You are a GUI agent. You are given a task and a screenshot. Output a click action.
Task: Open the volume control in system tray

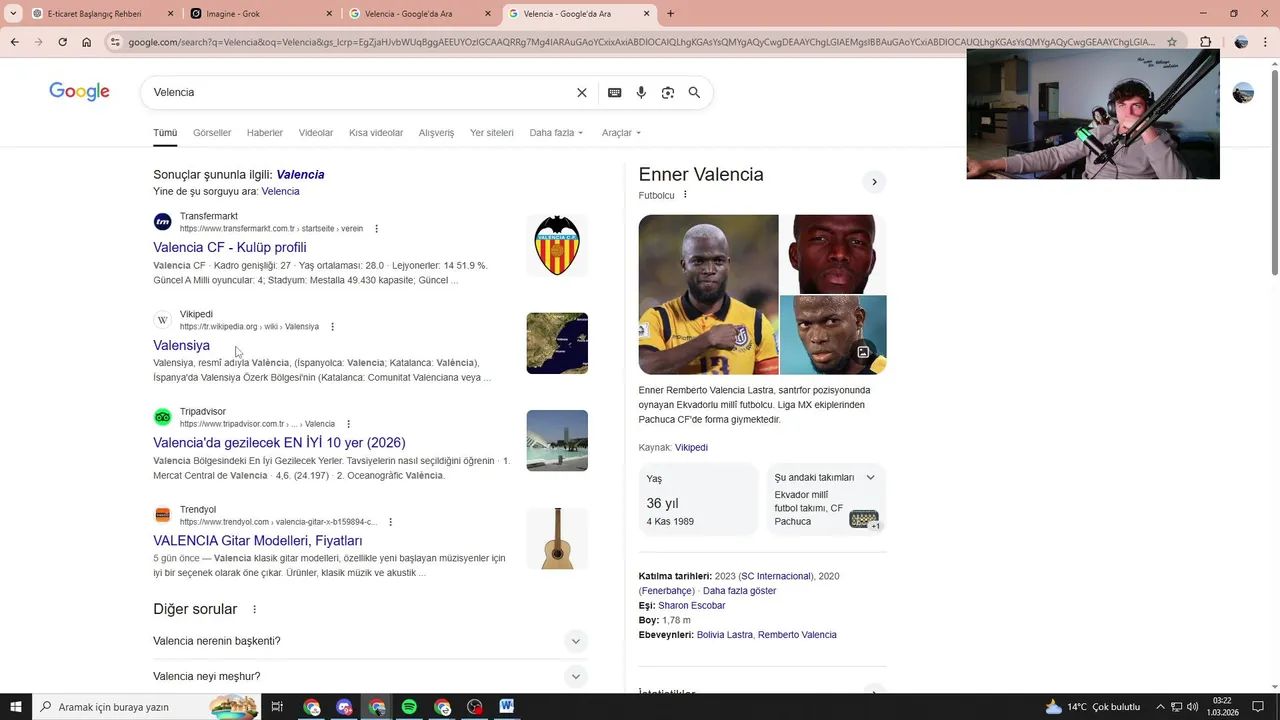[x=1193, y=707]
